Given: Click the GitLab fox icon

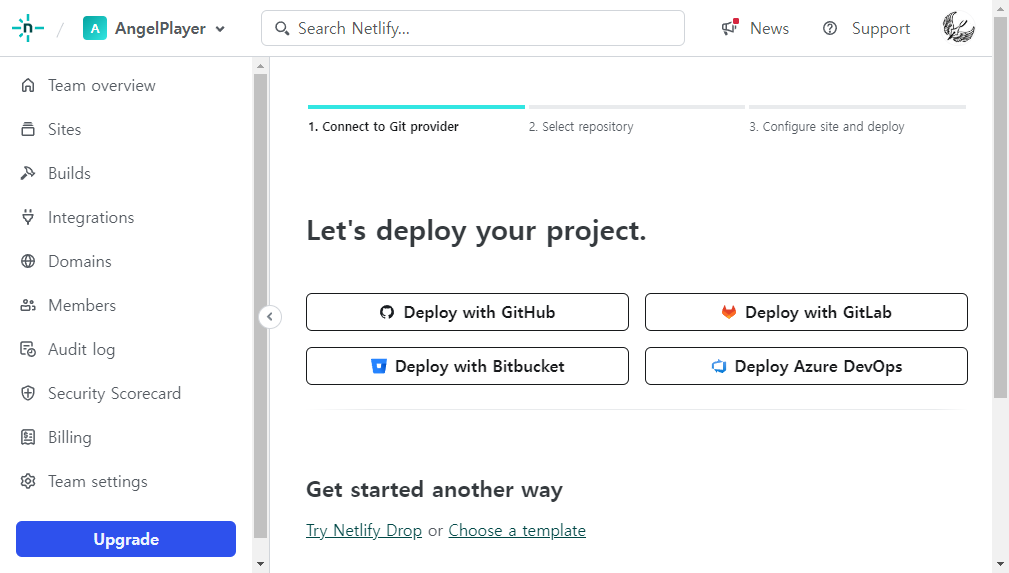Looking at the screenshot, I should click(x=728, y=312).
